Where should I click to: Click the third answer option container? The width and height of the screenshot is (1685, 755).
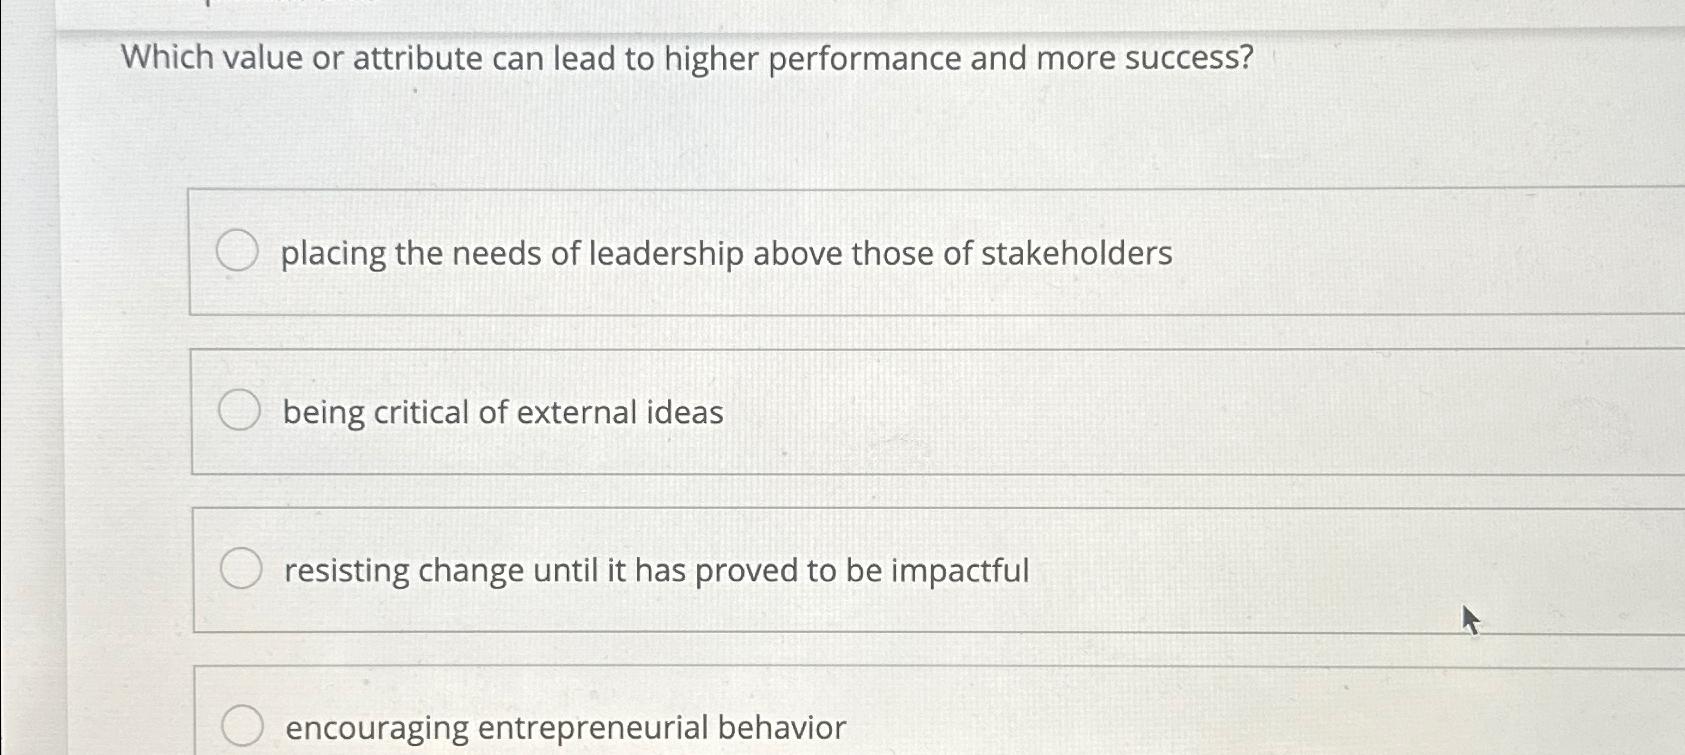pyautogui.click(x=800, y=568)
